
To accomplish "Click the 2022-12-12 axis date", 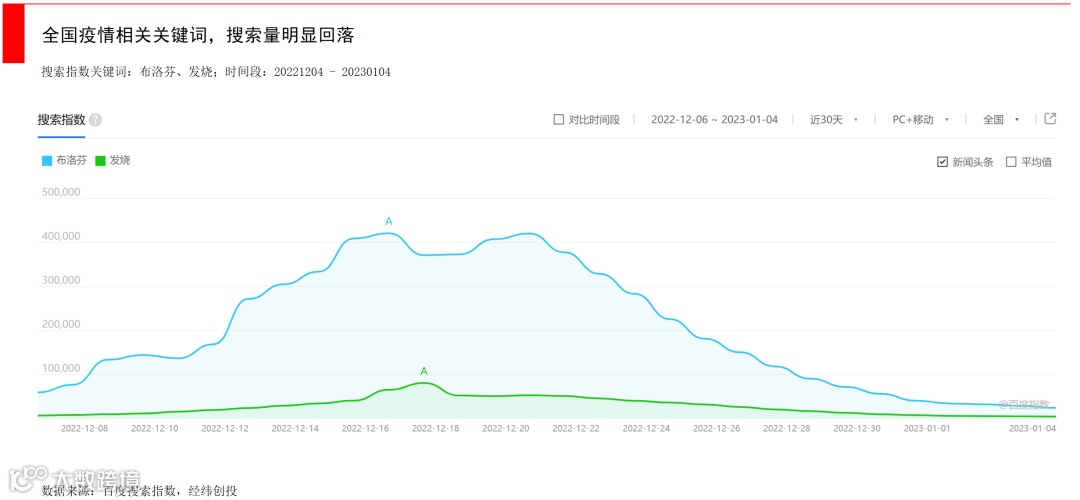I will coord(225,428).
